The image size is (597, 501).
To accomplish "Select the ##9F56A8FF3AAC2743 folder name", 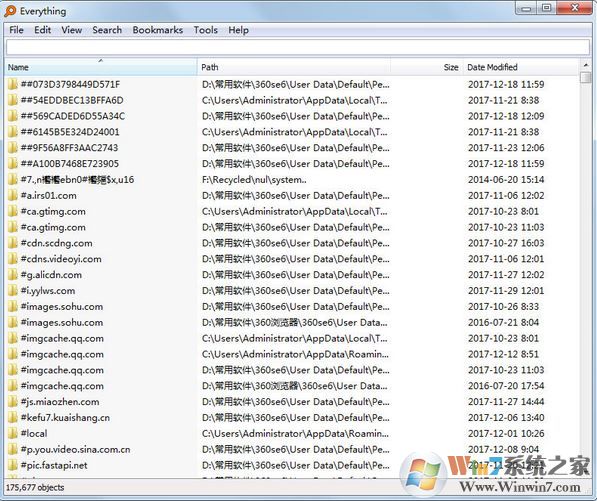I will pos(70,148).
